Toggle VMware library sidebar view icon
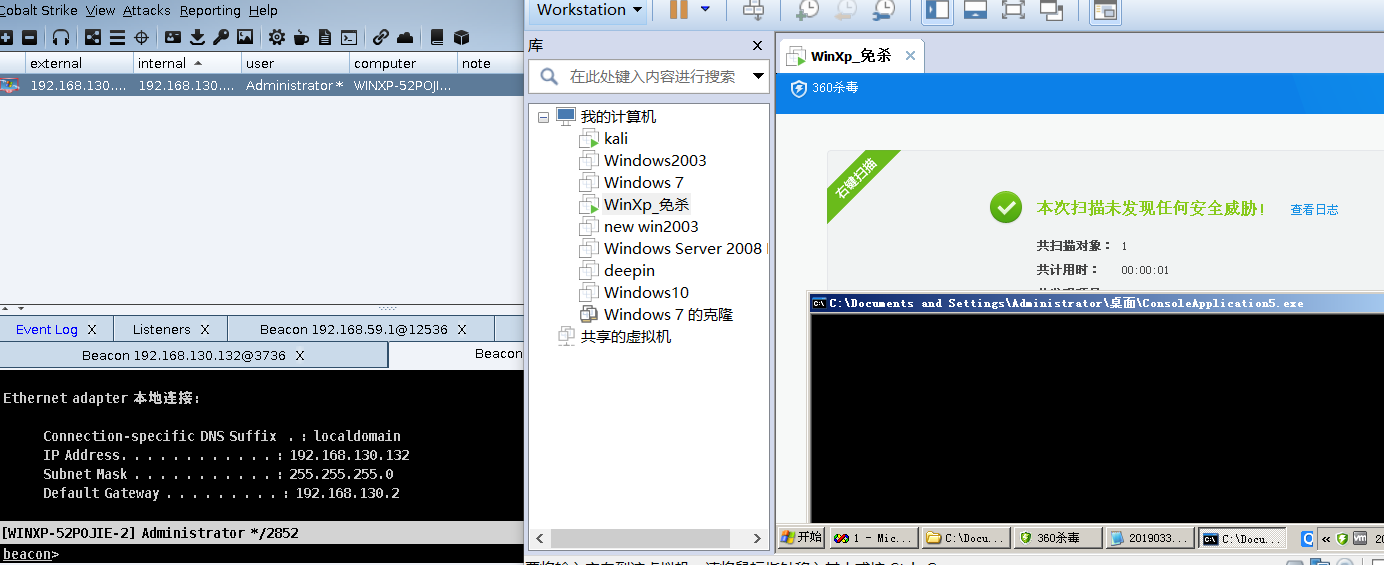This screenshot has width=1384, height=565. [937, 10]
